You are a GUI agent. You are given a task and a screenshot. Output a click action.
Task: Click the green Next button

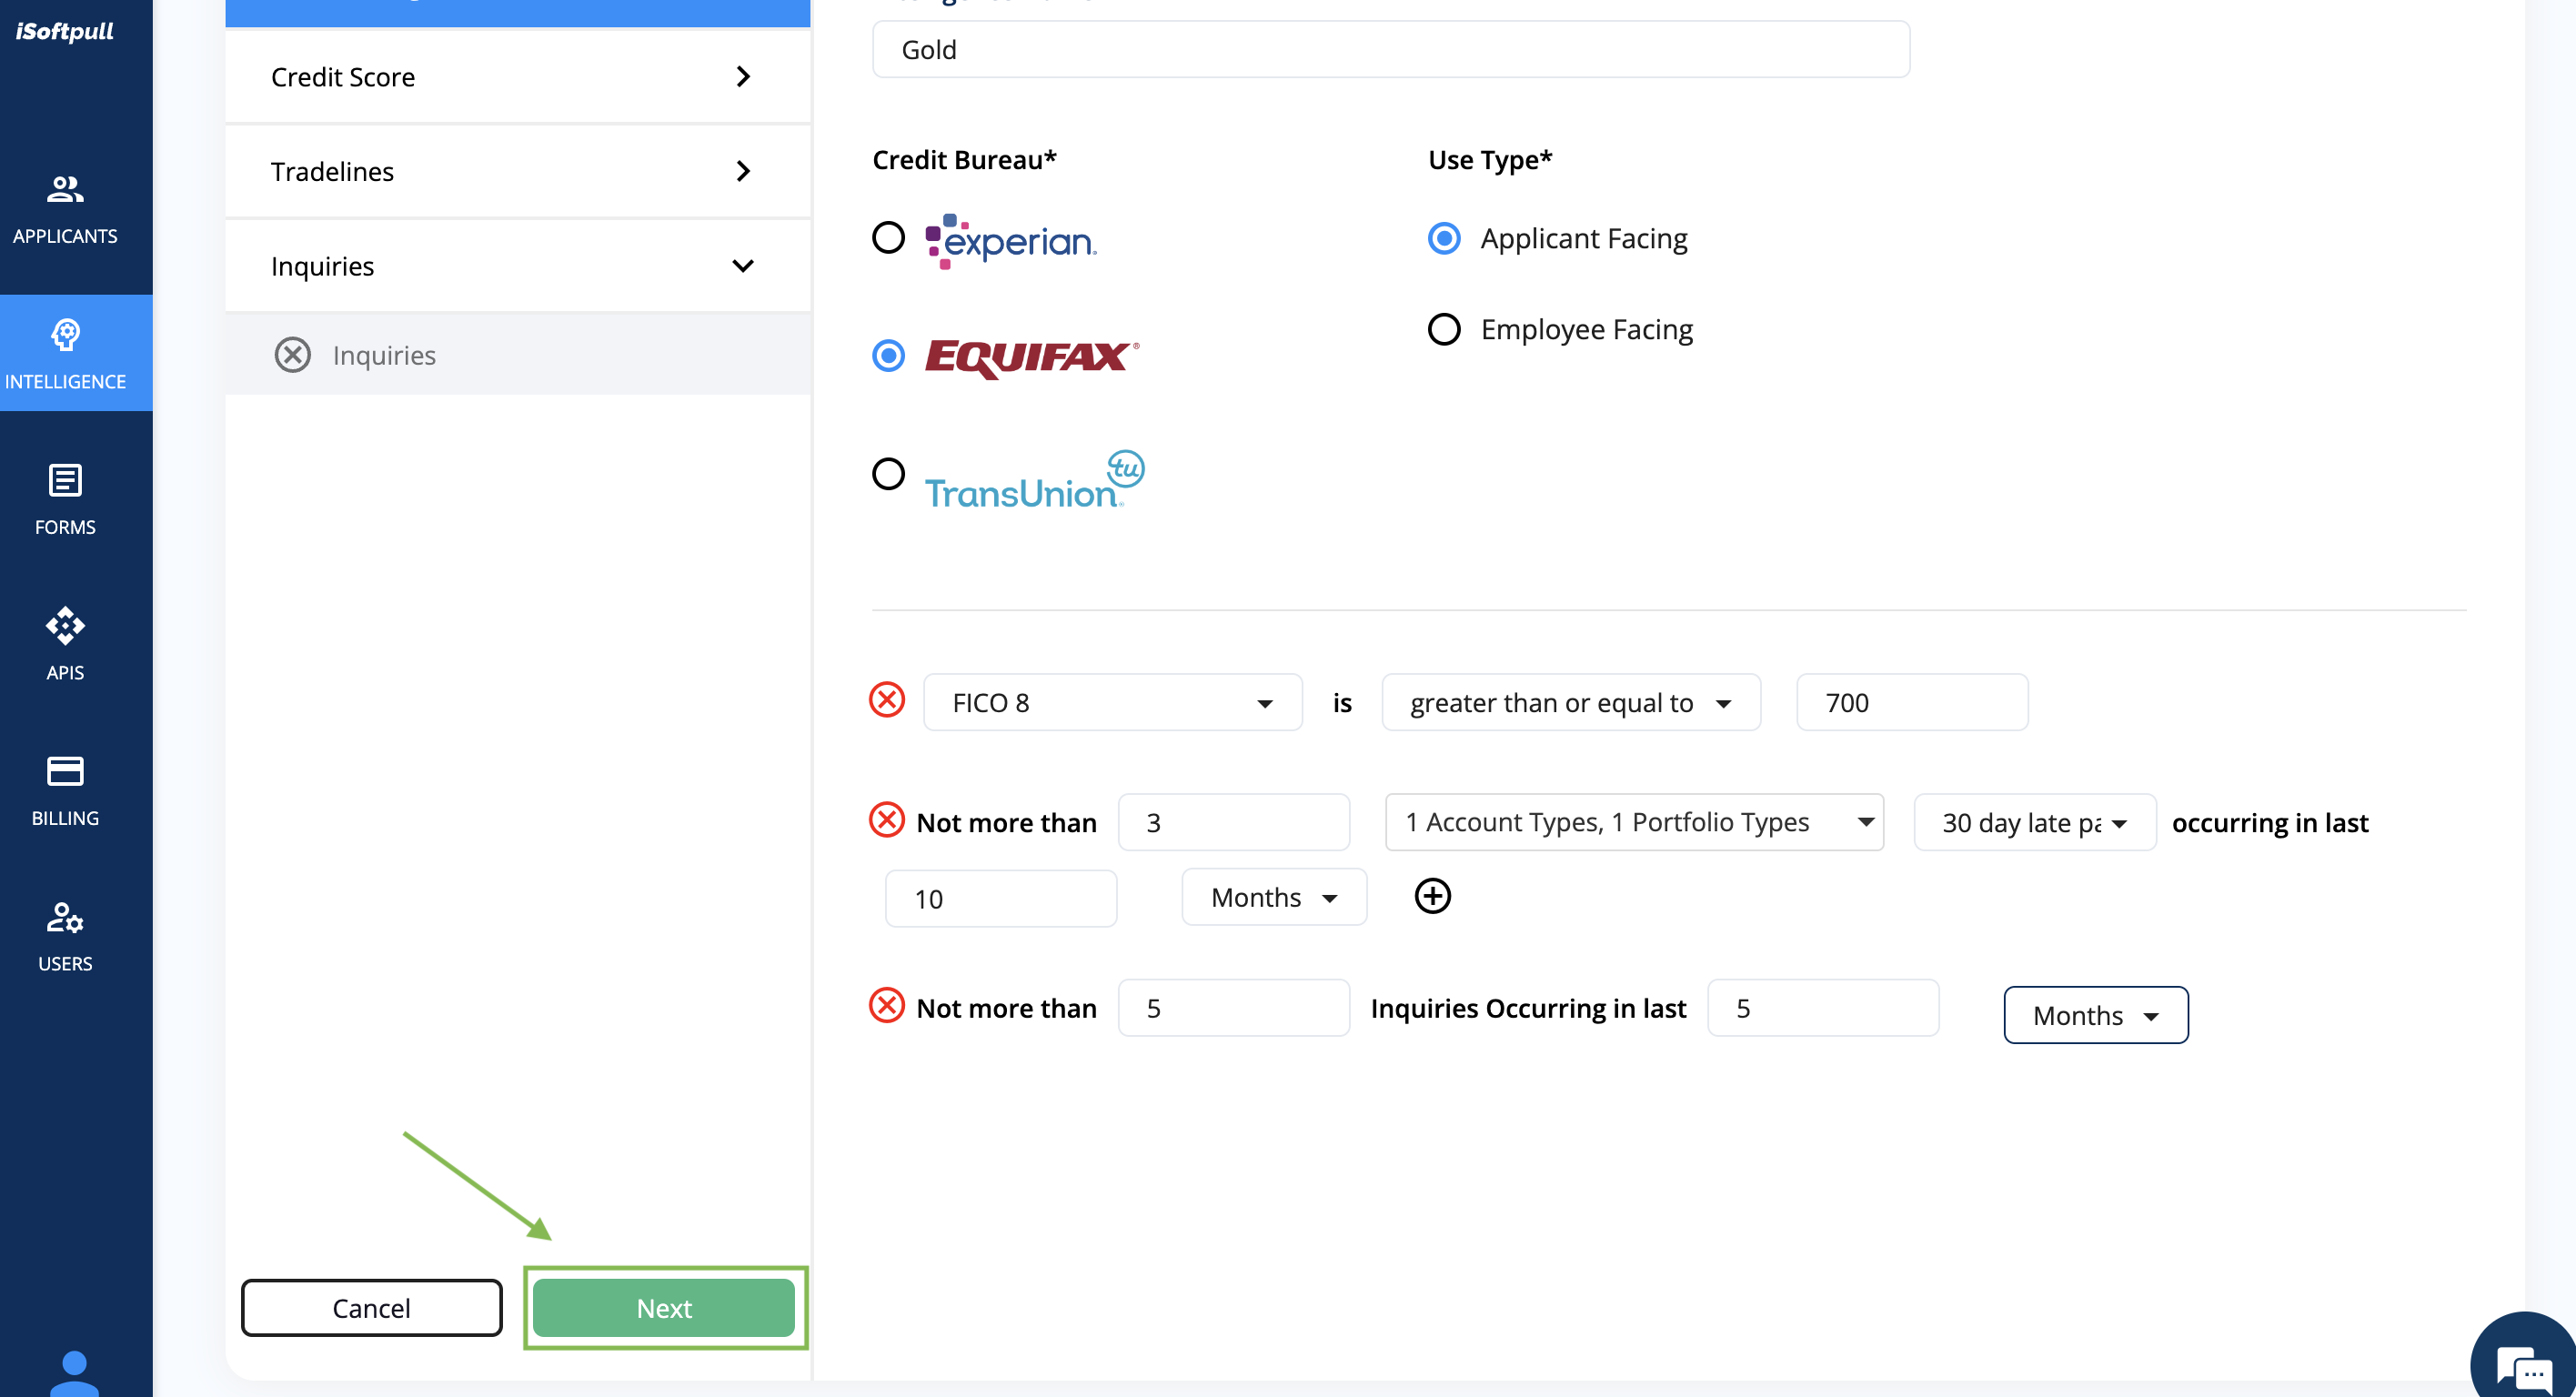point(664,1308)
